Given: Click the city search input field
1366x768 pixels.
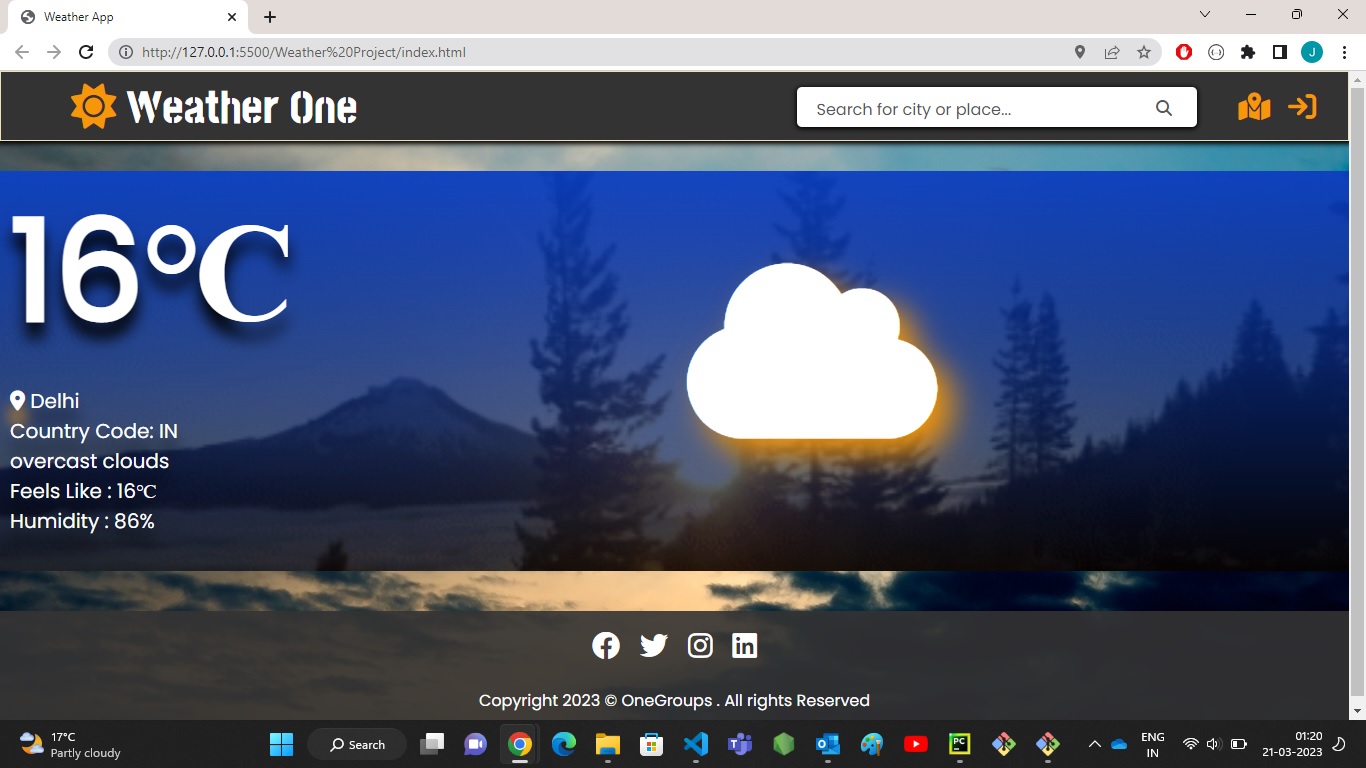Looking at the screenshot, I should [960, 108].
